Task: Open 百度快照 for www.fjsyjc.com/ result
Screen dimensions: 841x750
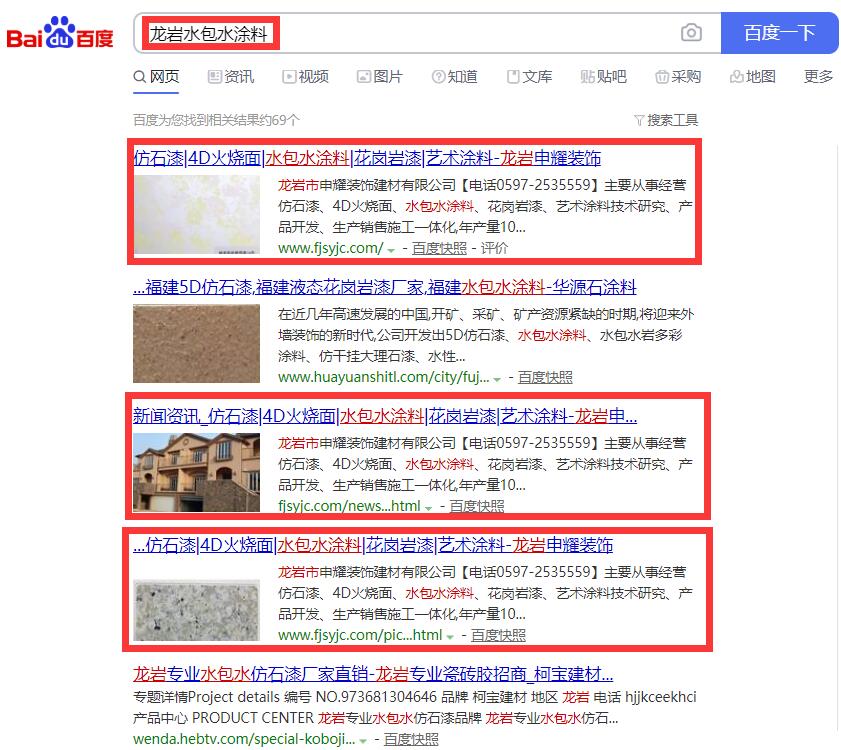Action: pyautogui.click(x=439, y=248)
